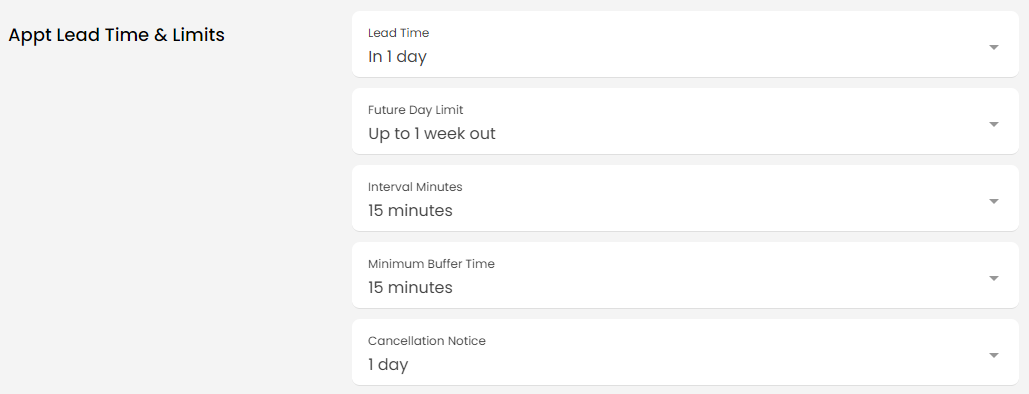Click the 'Lead Time' field label
Screen dimensions: 1029x394
[x=398, y=33]
